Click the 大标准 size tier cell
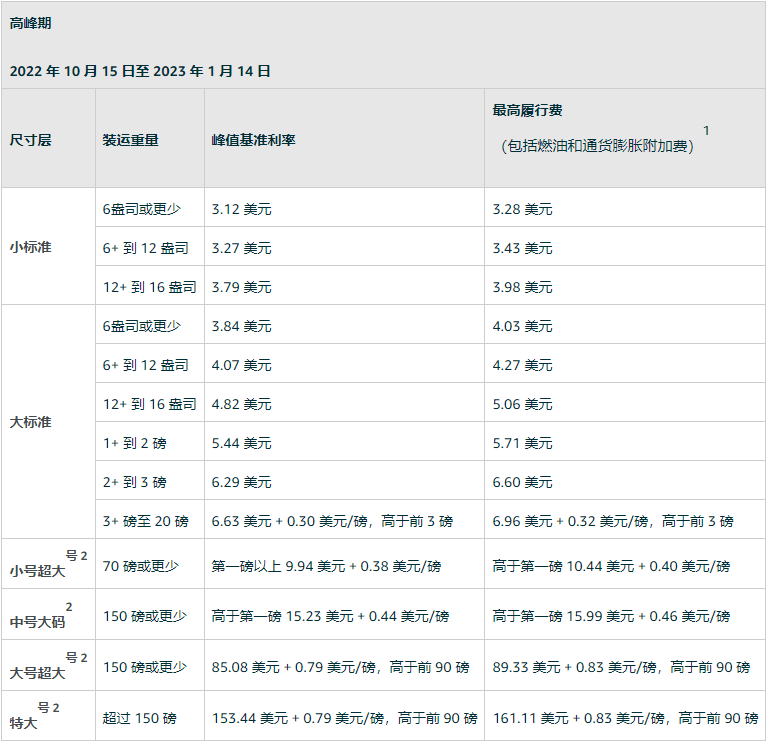 [x=30, y=422]
